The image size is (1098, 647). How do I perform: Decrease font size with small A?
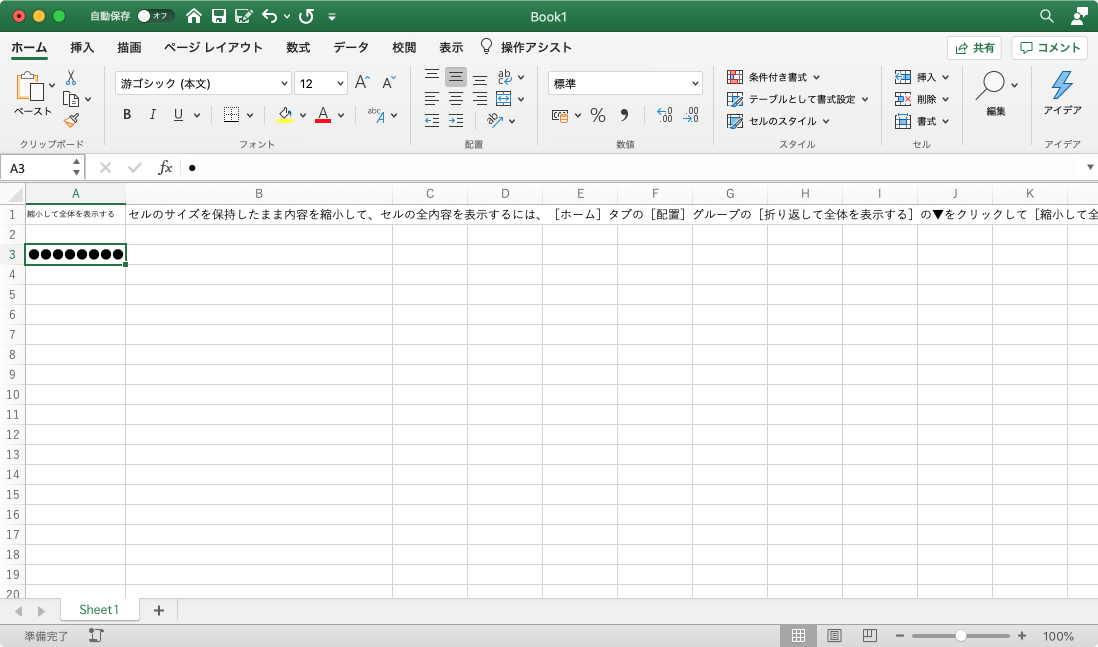point(389,83)
